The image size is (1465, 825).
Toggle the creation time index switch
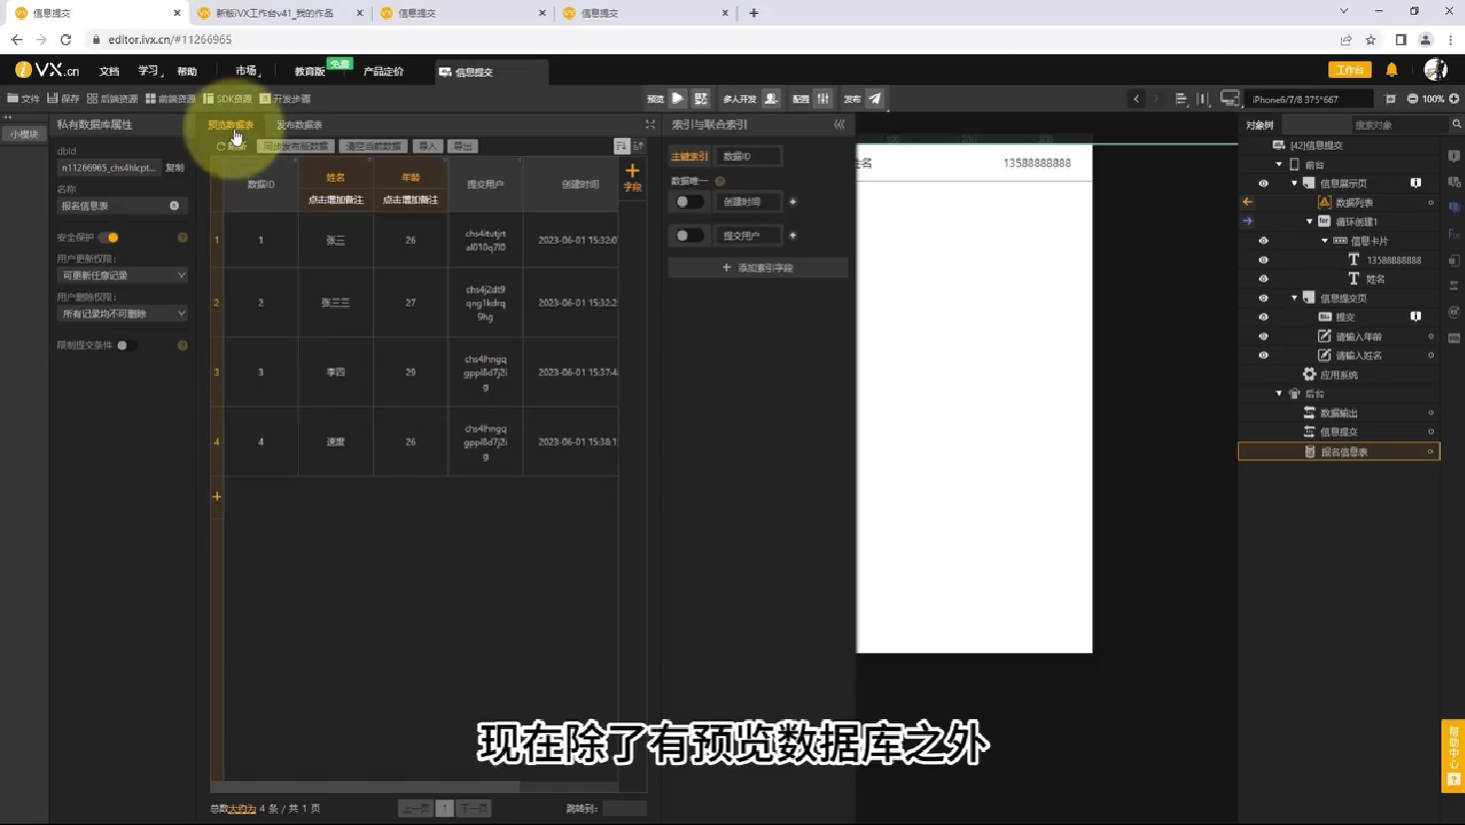689,201
